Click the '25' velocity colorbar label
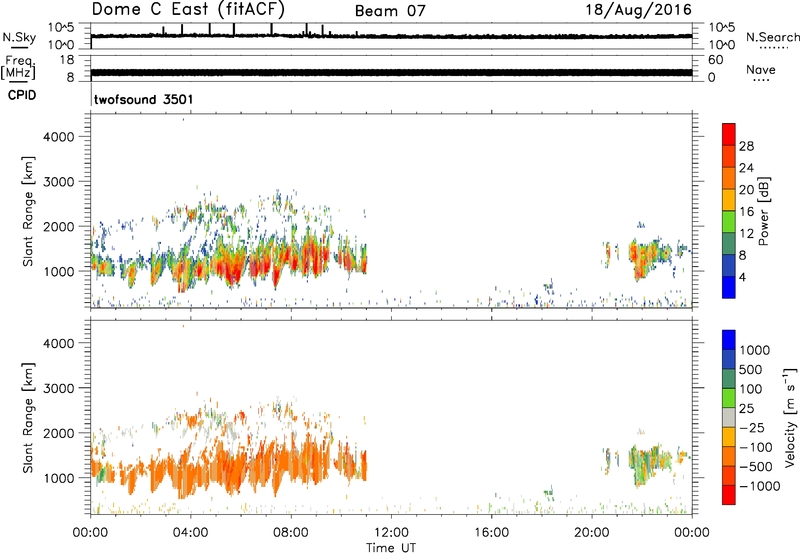Screen dimensions: 800x554 click(746, 409)
